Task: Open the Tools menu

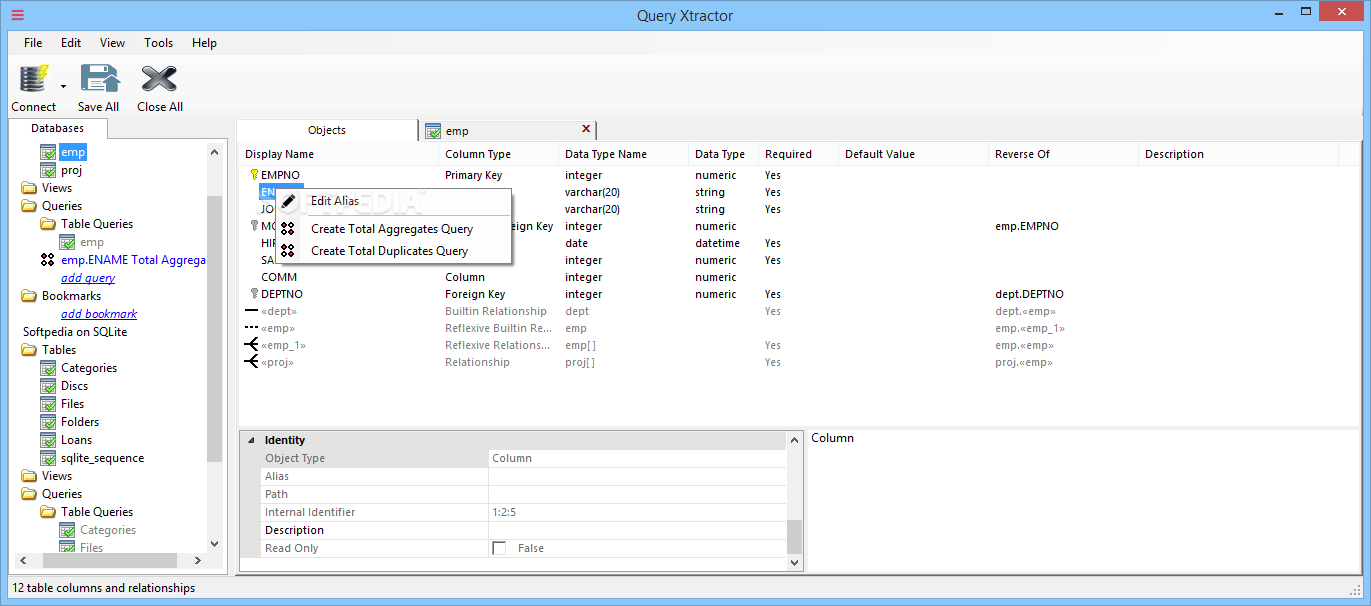Action: (158, 43)
